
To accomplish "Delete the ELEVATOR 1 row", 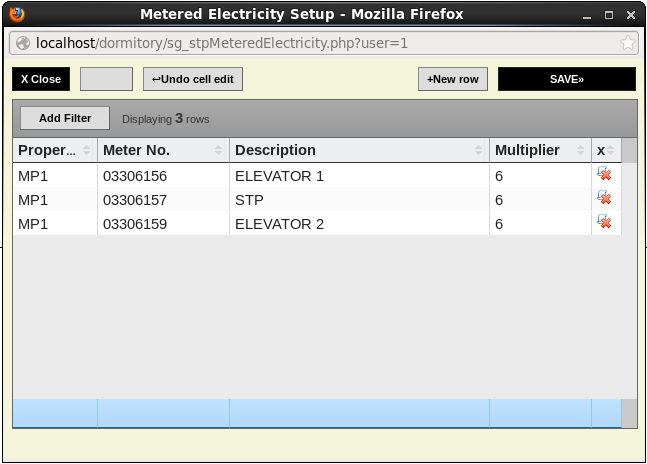I will [x=604, y=175].
